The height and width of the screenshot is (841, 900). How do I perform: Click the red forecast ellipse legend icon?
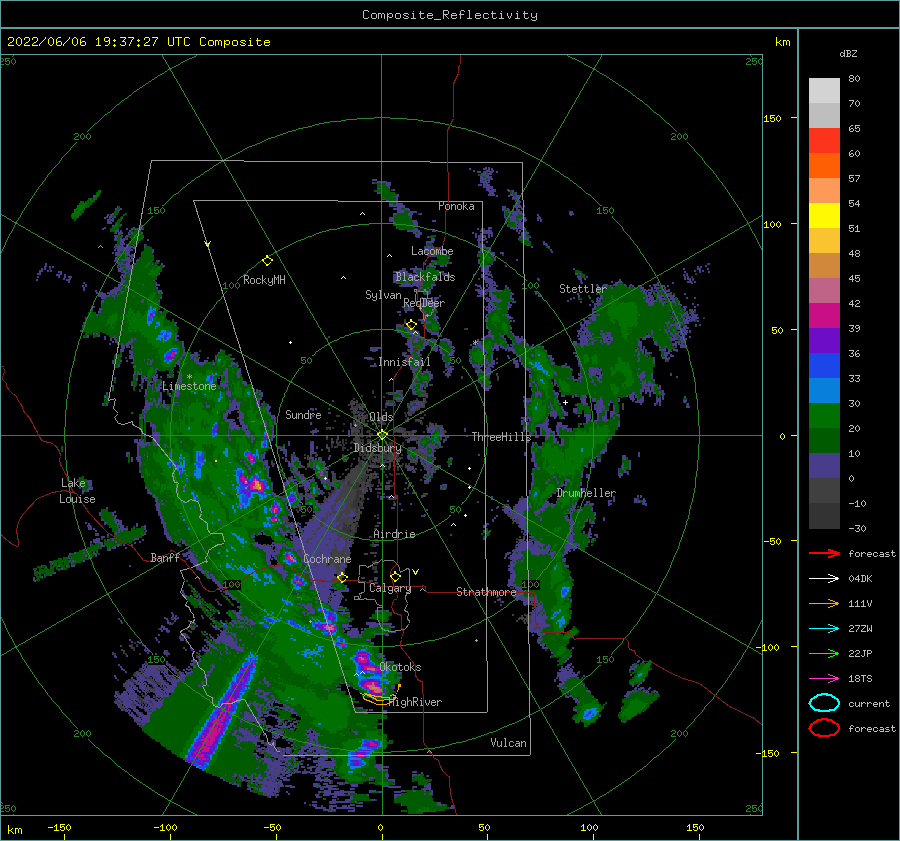pyautogui.click(x=824, y=728)
